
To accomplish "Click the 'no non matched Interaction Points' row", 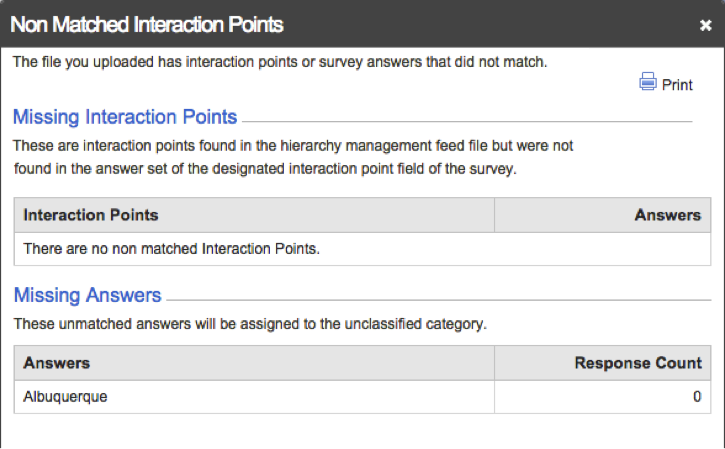I will pyautogui.click(x=362, y=249).
